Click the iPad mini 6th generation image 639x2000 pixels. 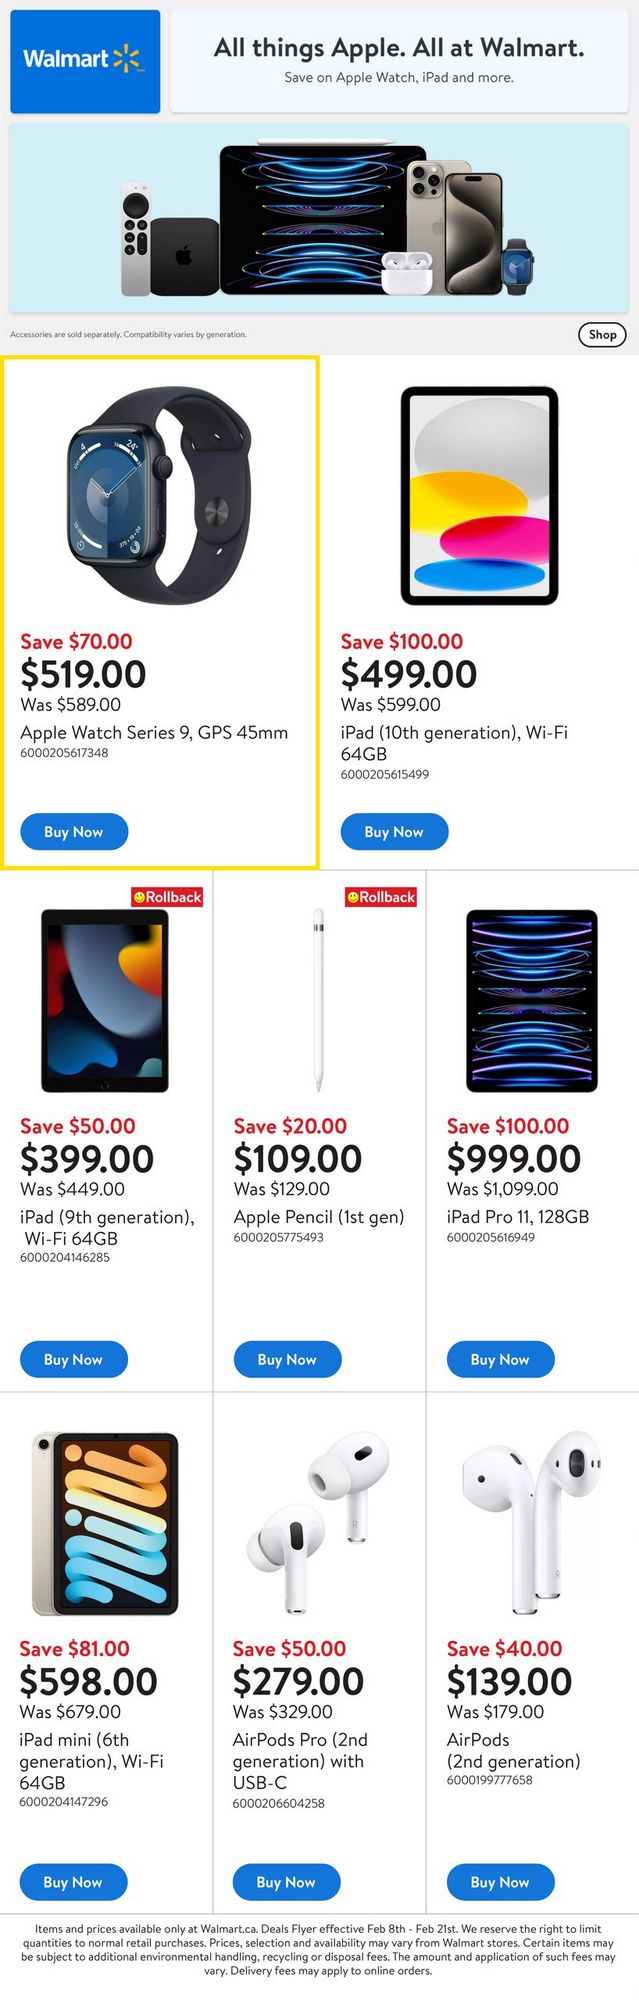pyautogui.click(x=105, y=1524)
